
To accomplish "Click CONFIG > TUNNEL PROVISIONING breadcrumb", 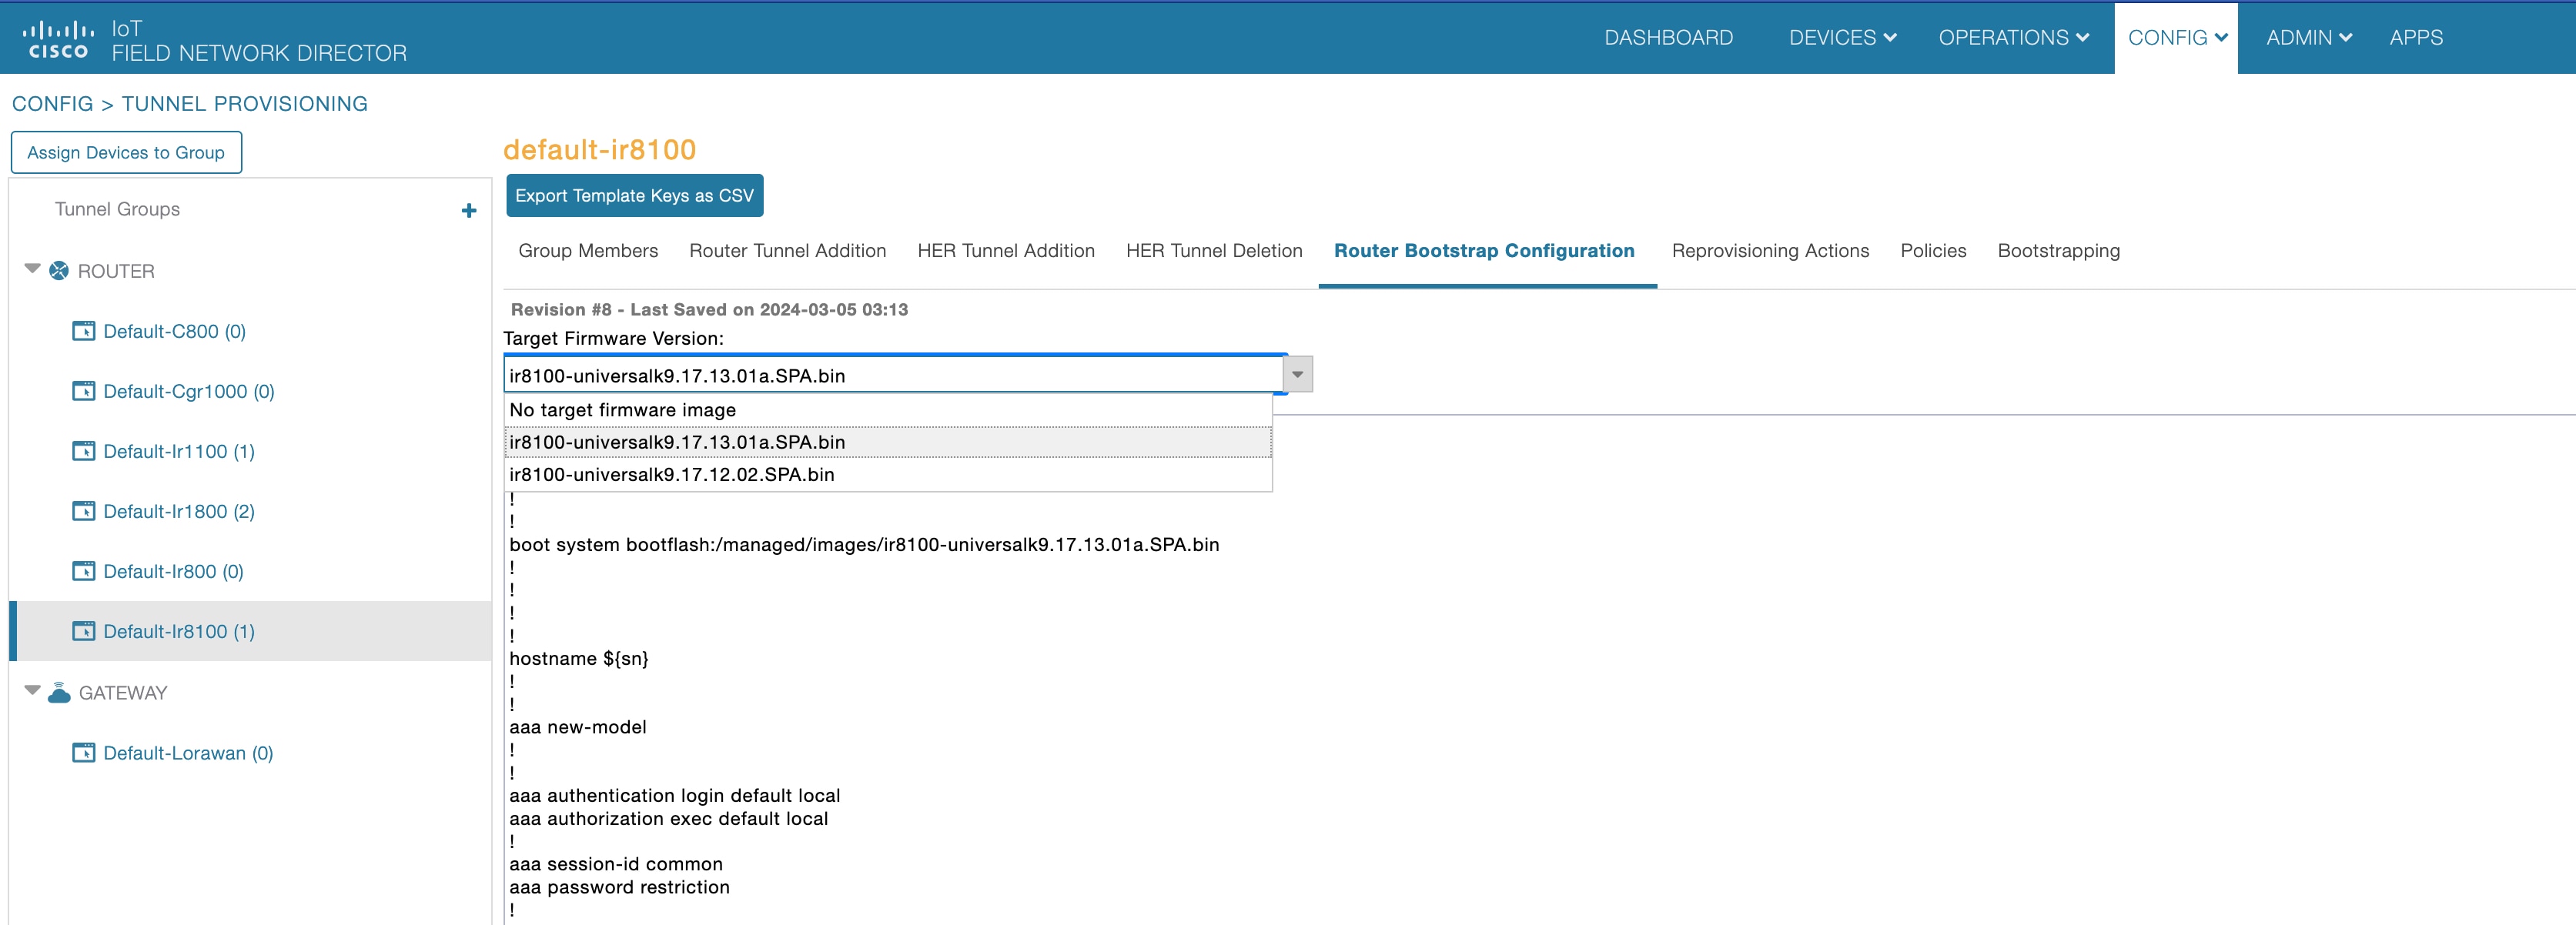I will tap(190, 103).
